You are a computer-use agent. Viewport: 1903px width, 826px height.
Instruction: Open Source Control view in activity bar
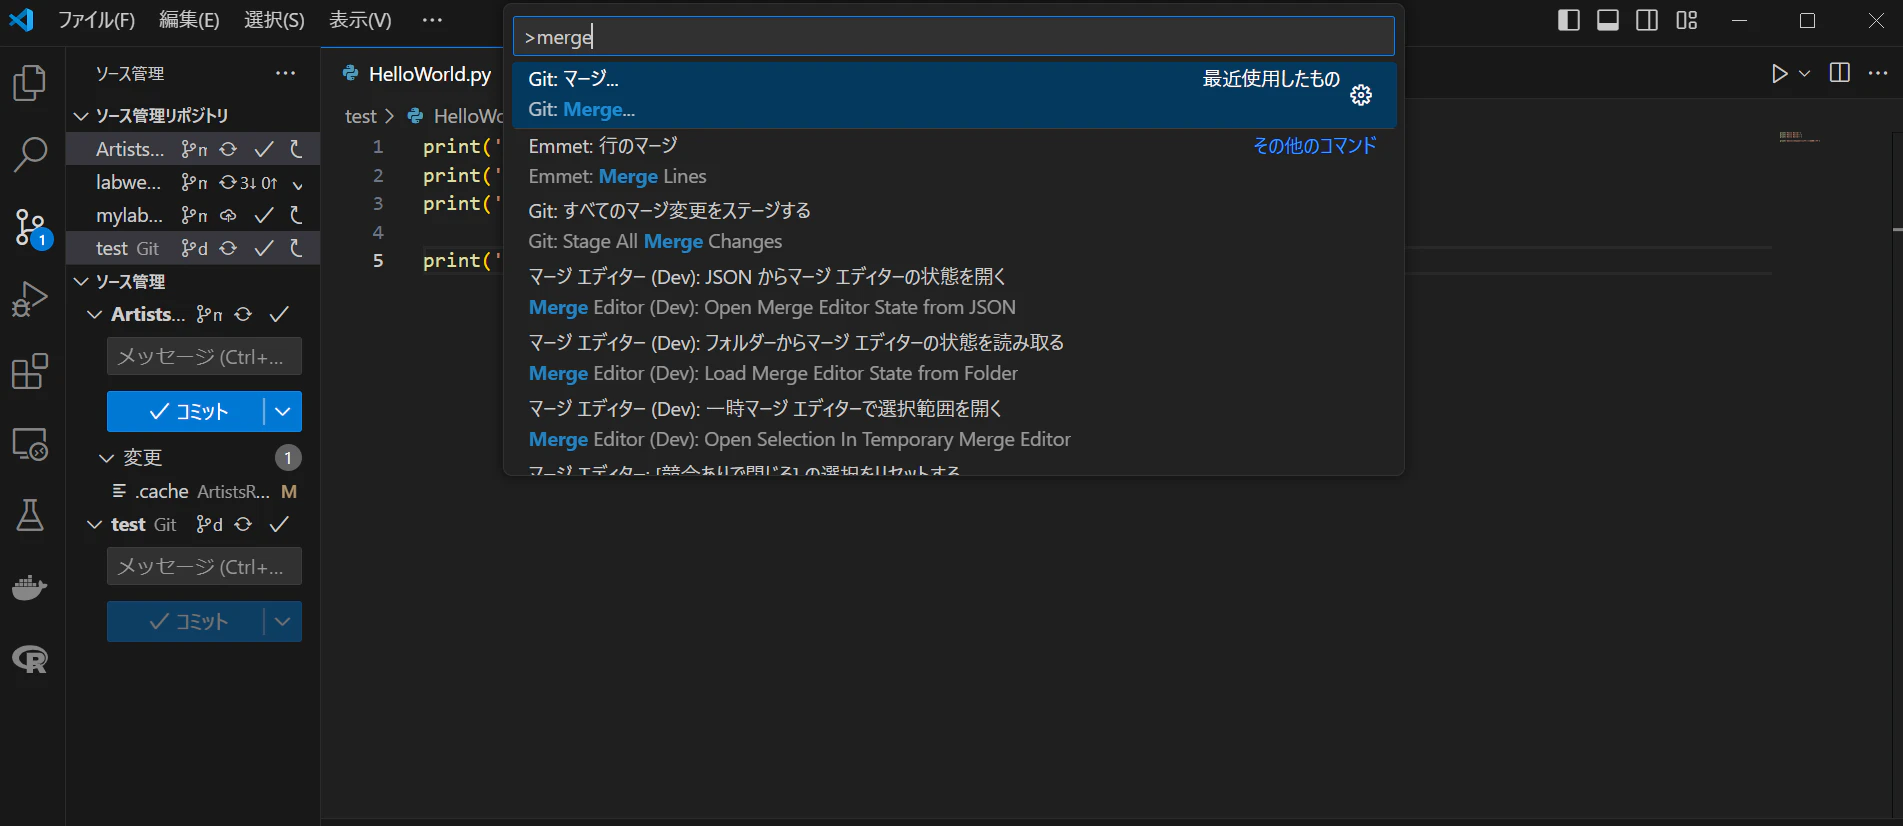point(30,228)
